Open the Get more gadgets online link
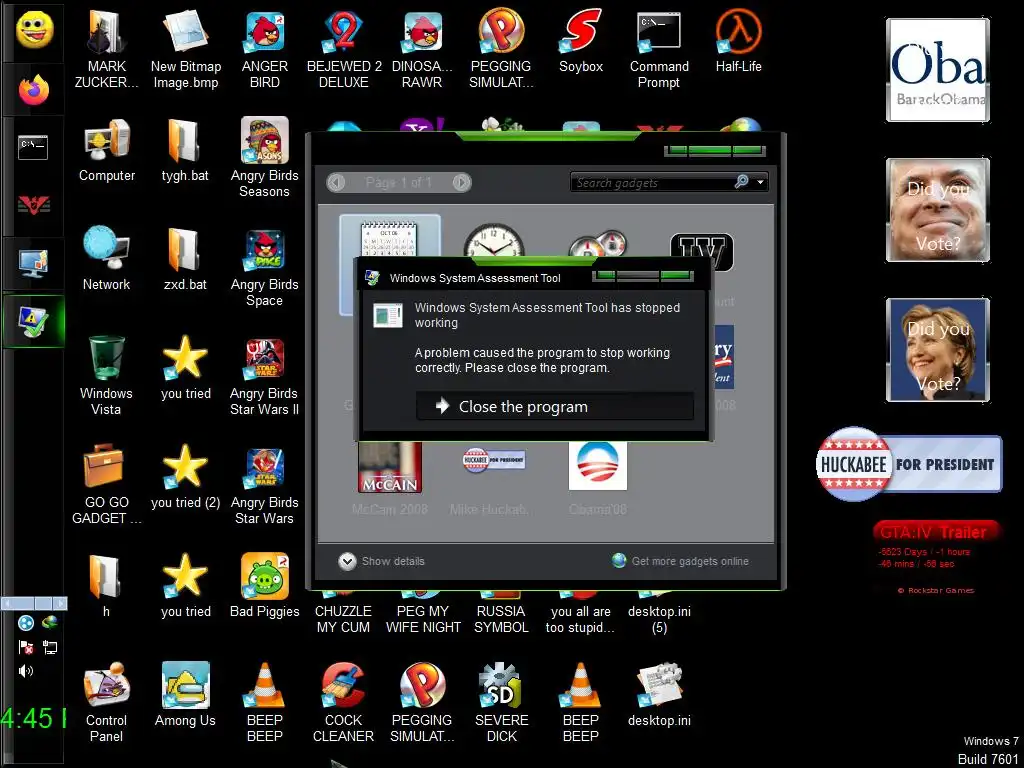Screen dimensions: 1024x768 pos(680,560)
